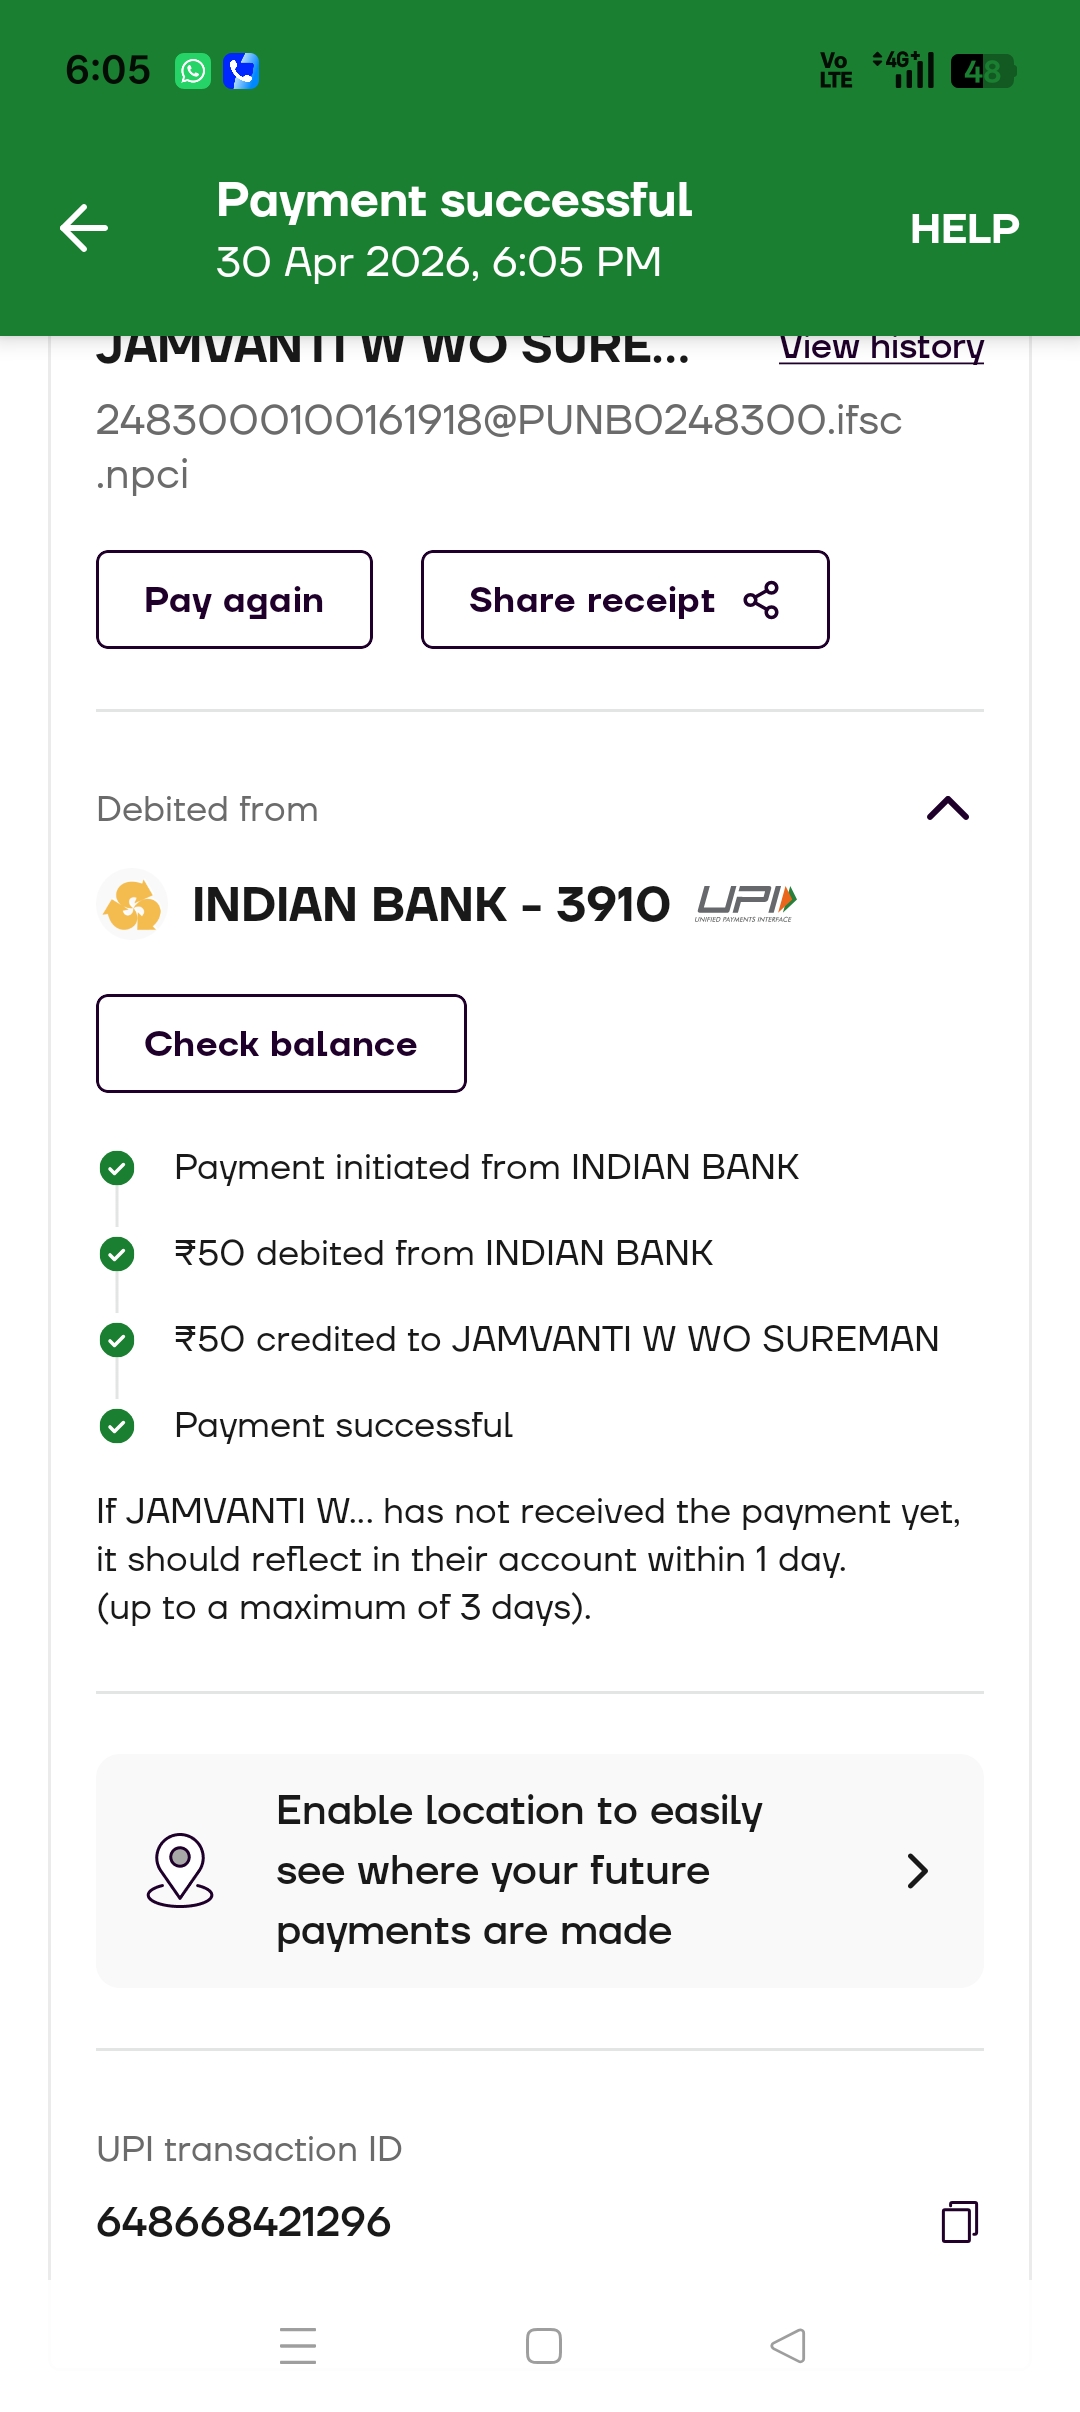Screen dimensions: 1080x2412
Task: Tap the Share receipt button
Action: pos(625,600)
